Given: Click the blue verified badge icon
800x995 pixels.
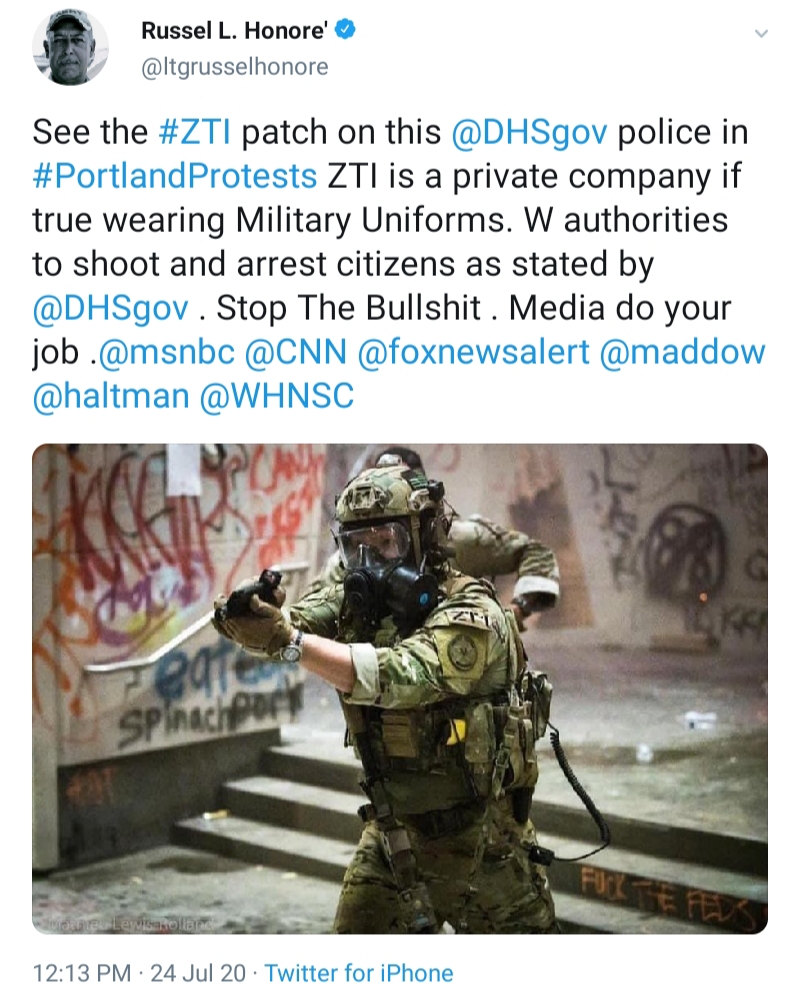Looking at the screenshot, I should [345, 29].
